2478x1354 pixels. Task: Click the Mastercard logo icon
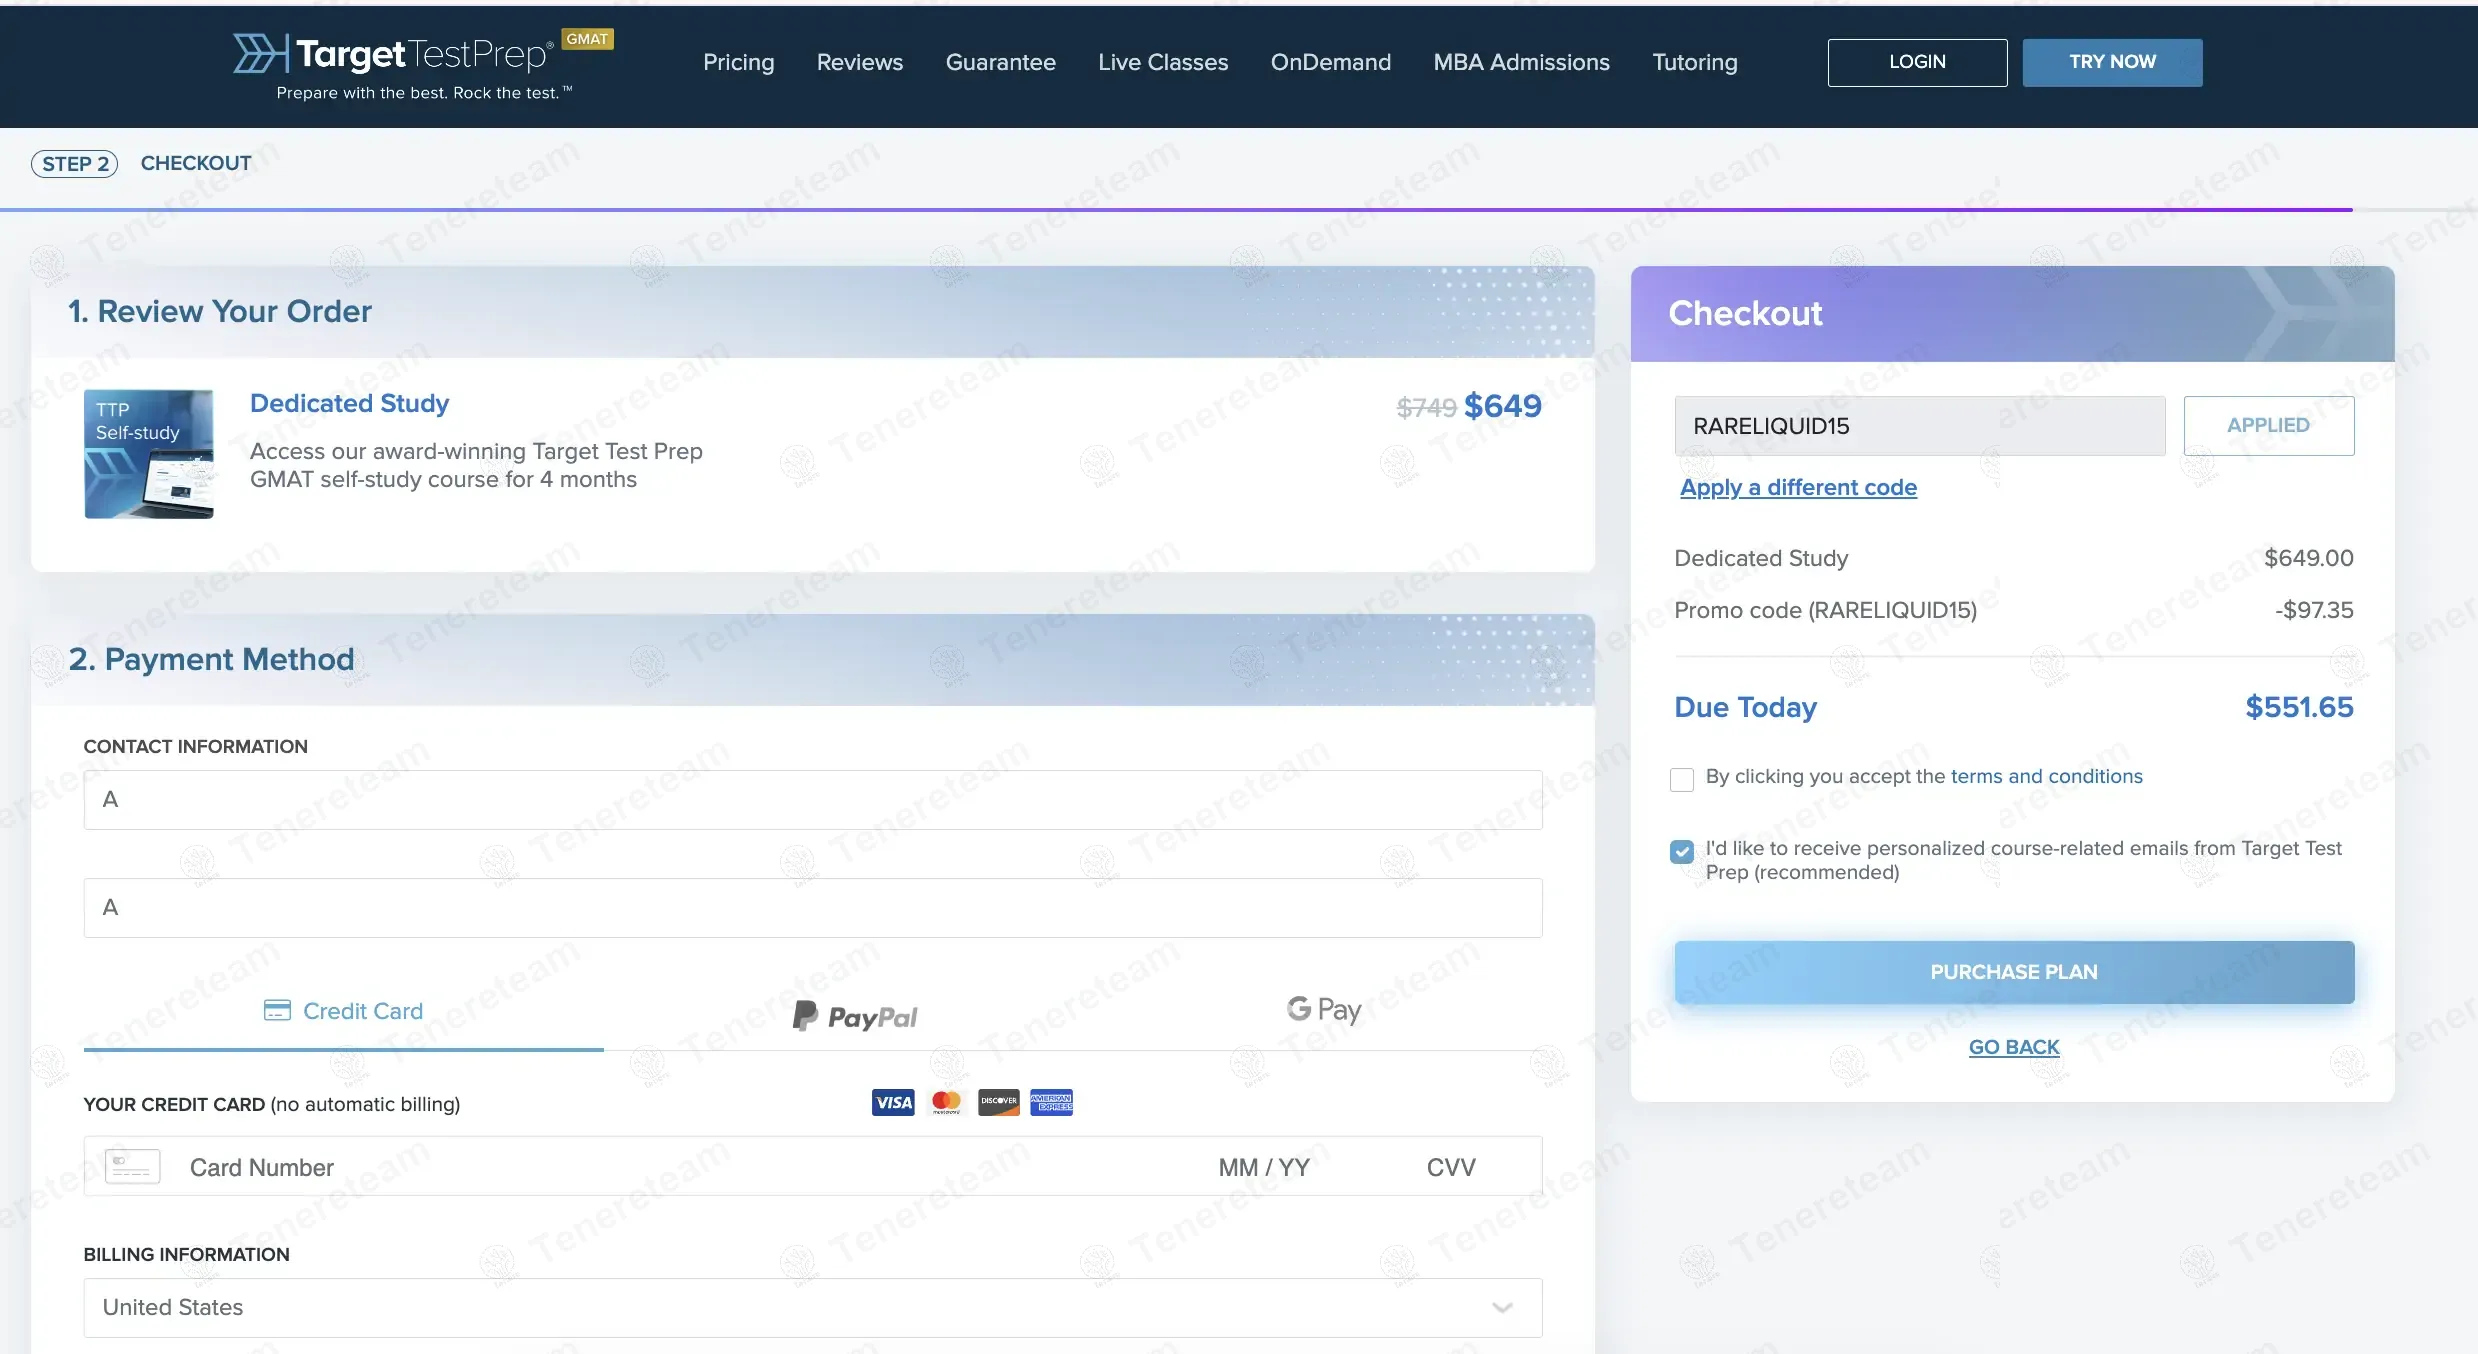945,1102
